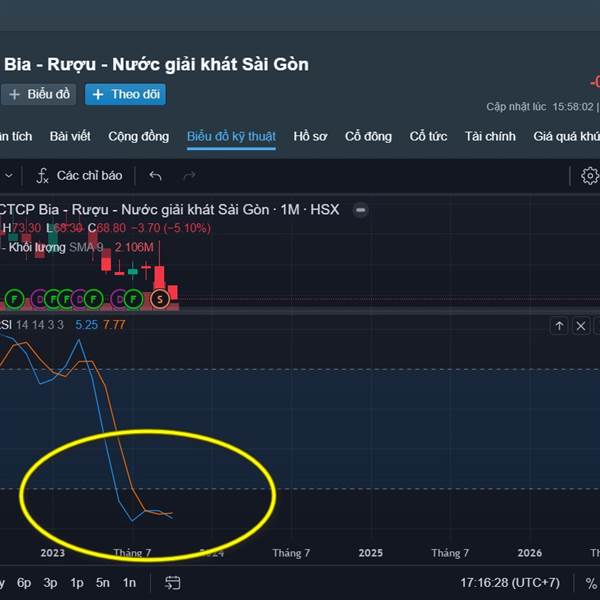Screen dimensions: 600x600
Task: Click the 2025 time axis label
Action: click(x=370, y=553)
